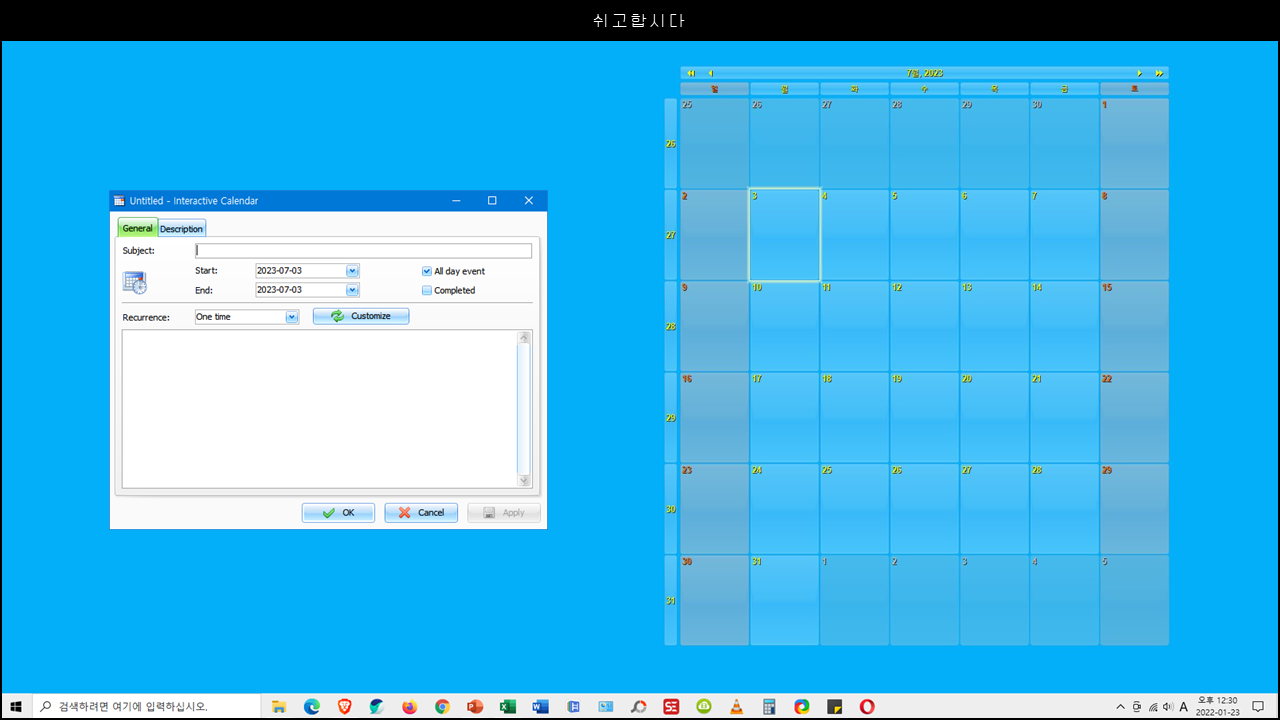1280x720 pixels.
Task: Click week number 27 row header
Action: (671, 235)
